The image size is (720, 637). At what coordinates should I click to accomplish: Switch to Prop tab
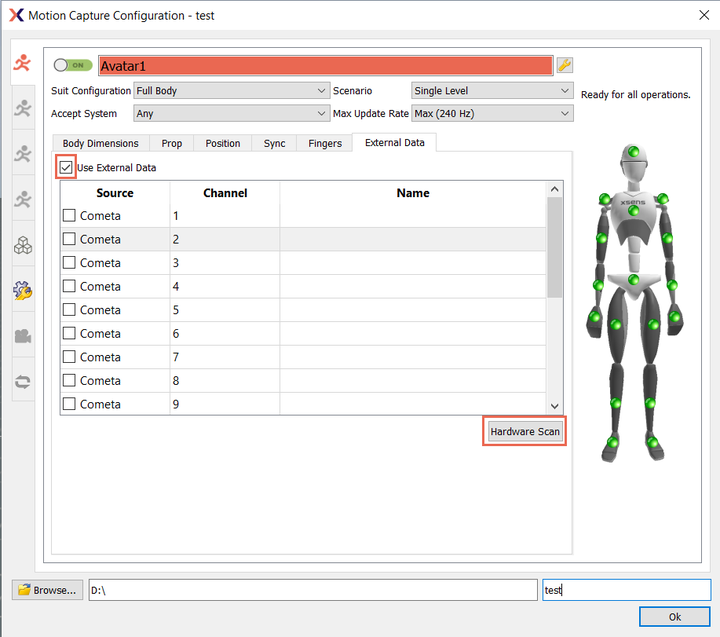point(172,143)
